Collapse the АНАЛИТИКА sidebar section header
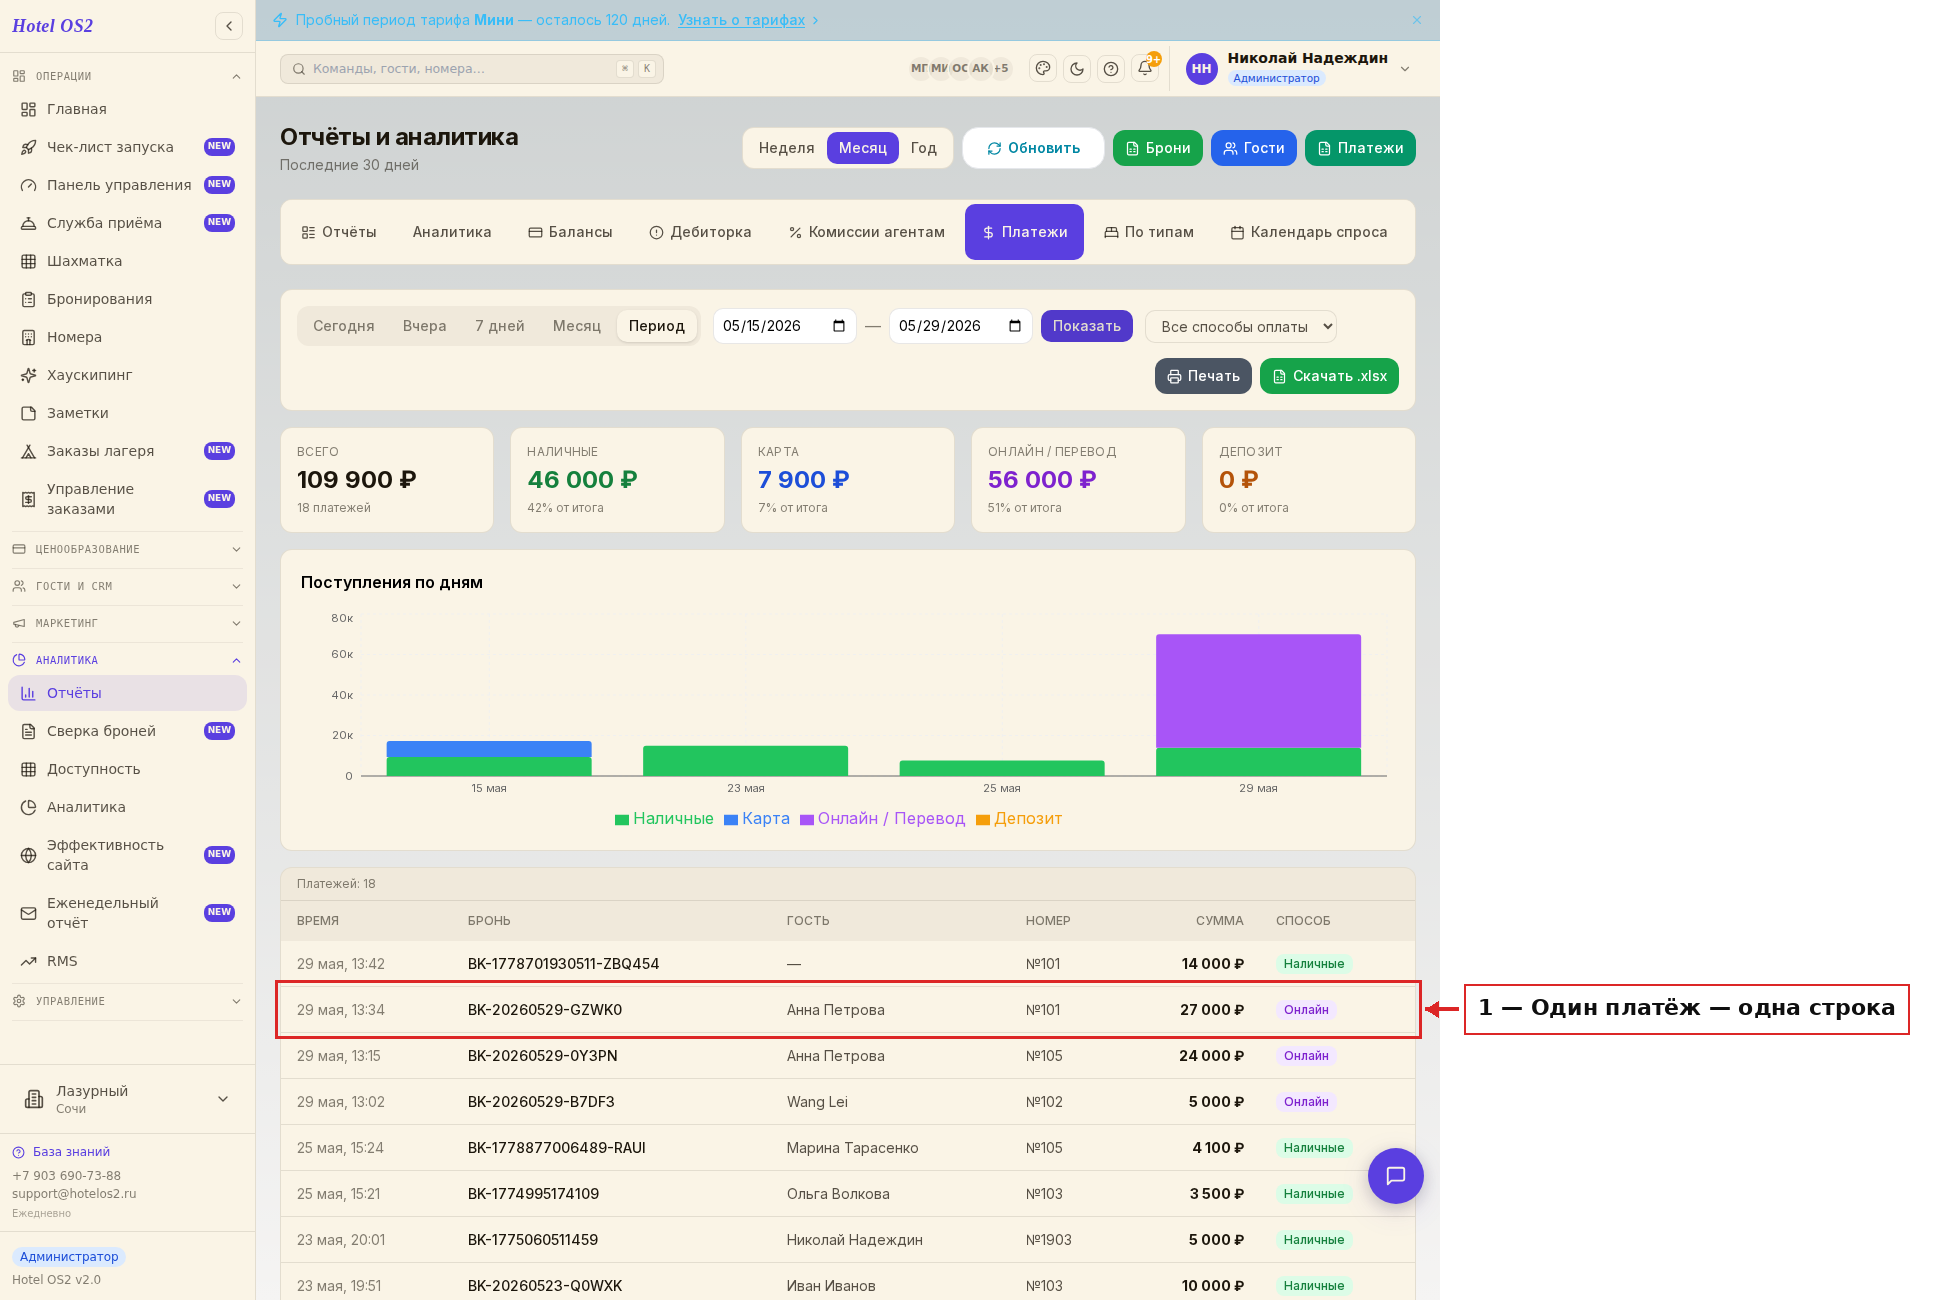 point(127,660)
